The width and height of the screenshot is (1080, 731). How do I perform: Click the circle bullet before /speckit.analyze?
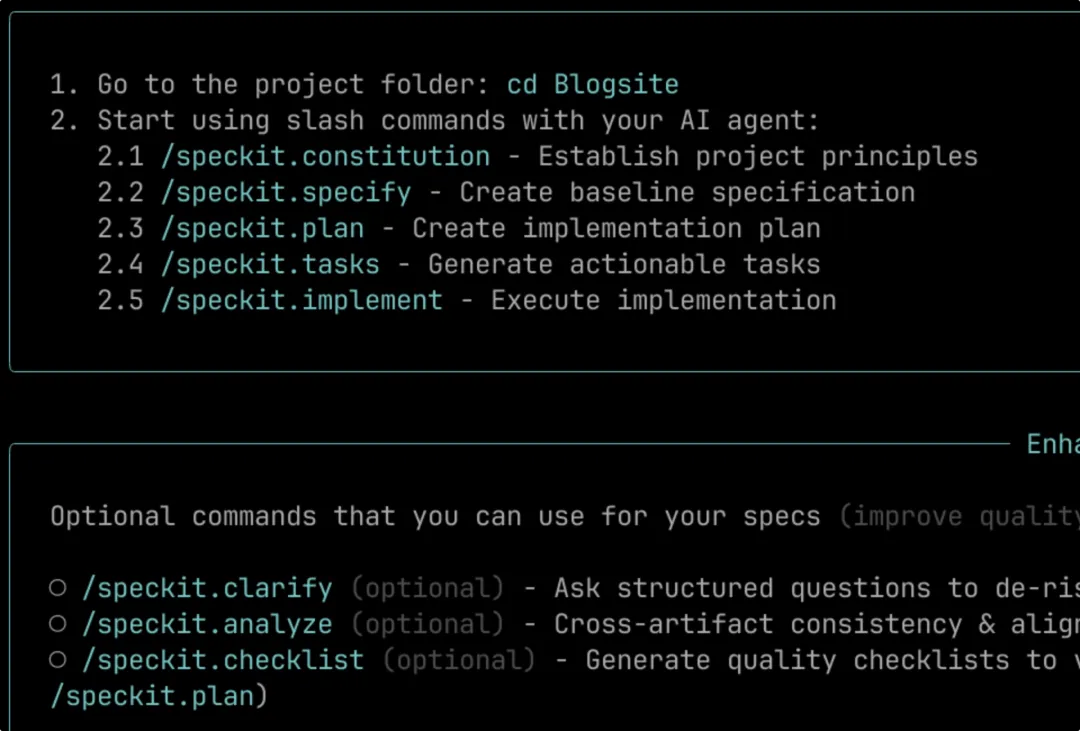(x=58, y=624)
